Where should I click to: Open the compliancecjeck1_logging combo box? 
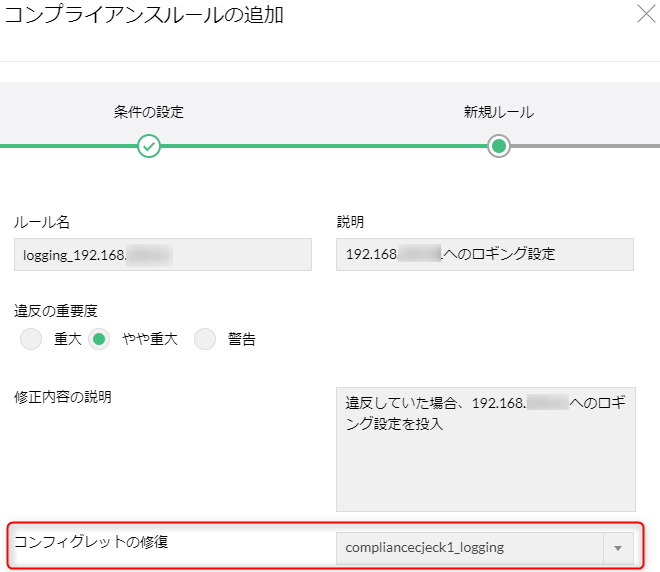[x=470, y=548]
